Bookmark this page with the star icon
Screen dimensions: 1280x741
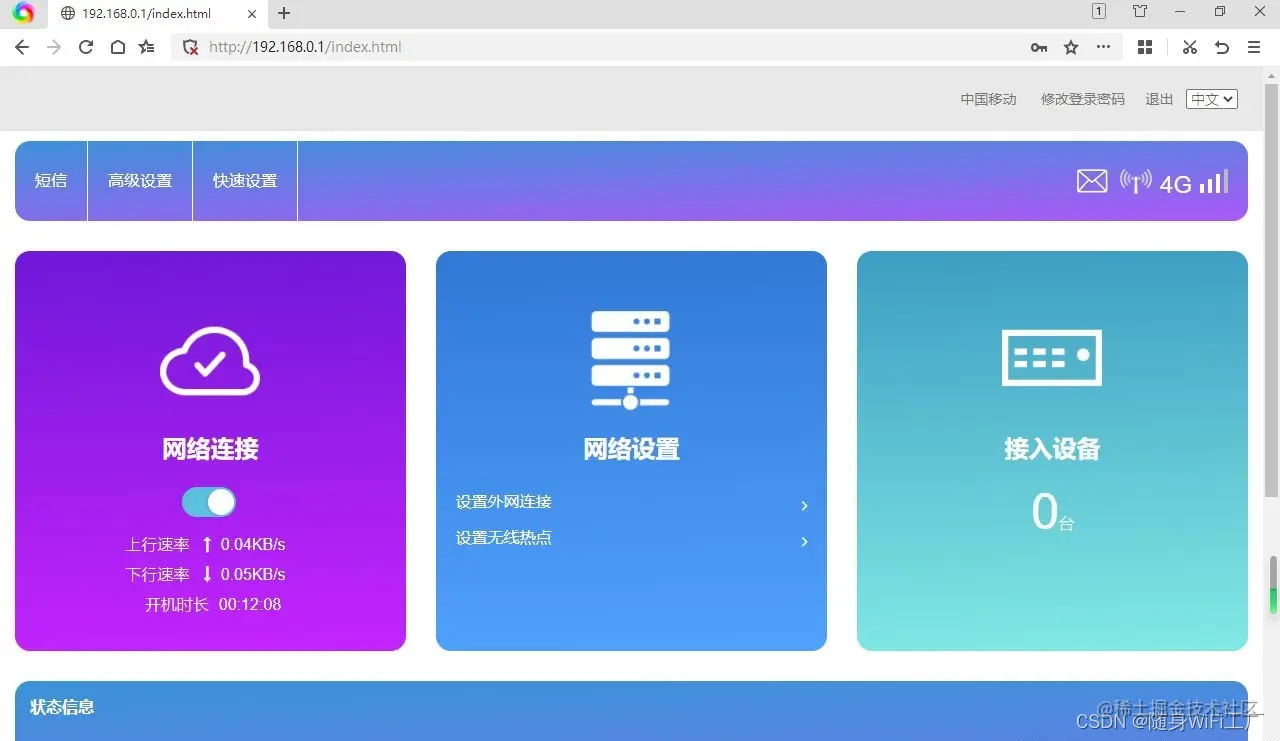pyautogui.click(x=1071, y=47)
